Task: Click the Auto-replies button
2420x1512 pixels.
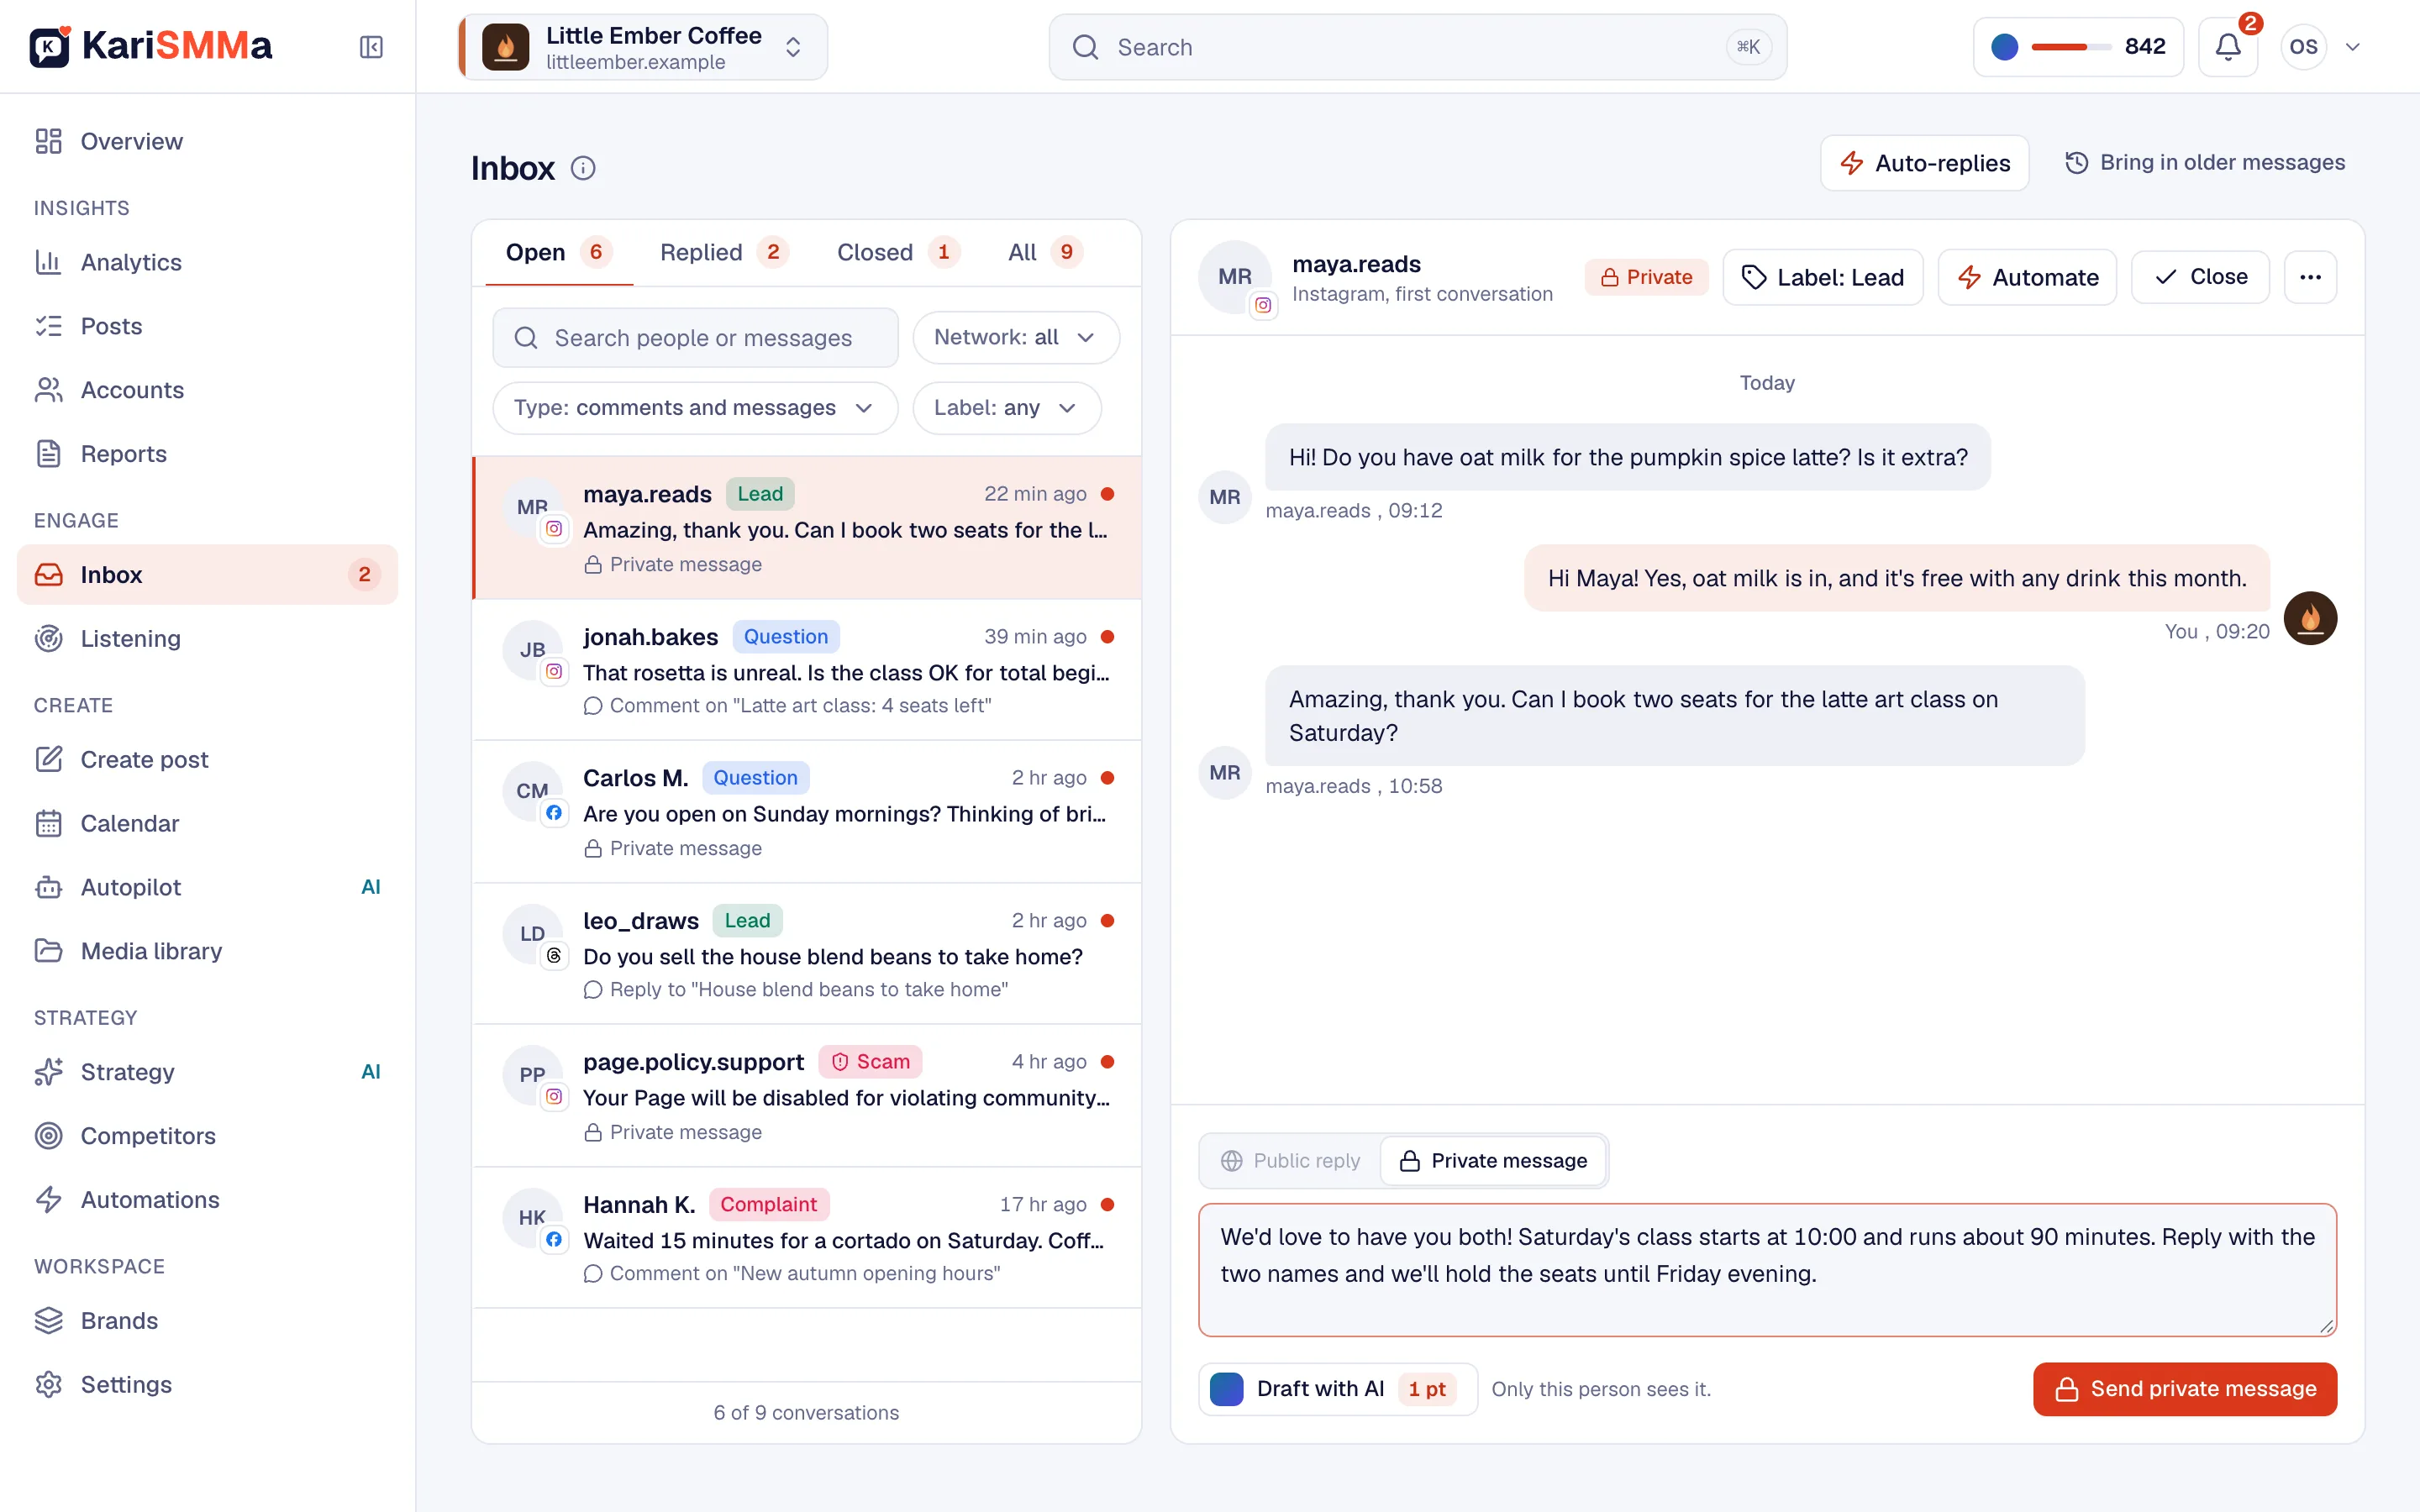Action: (1924, 163)
